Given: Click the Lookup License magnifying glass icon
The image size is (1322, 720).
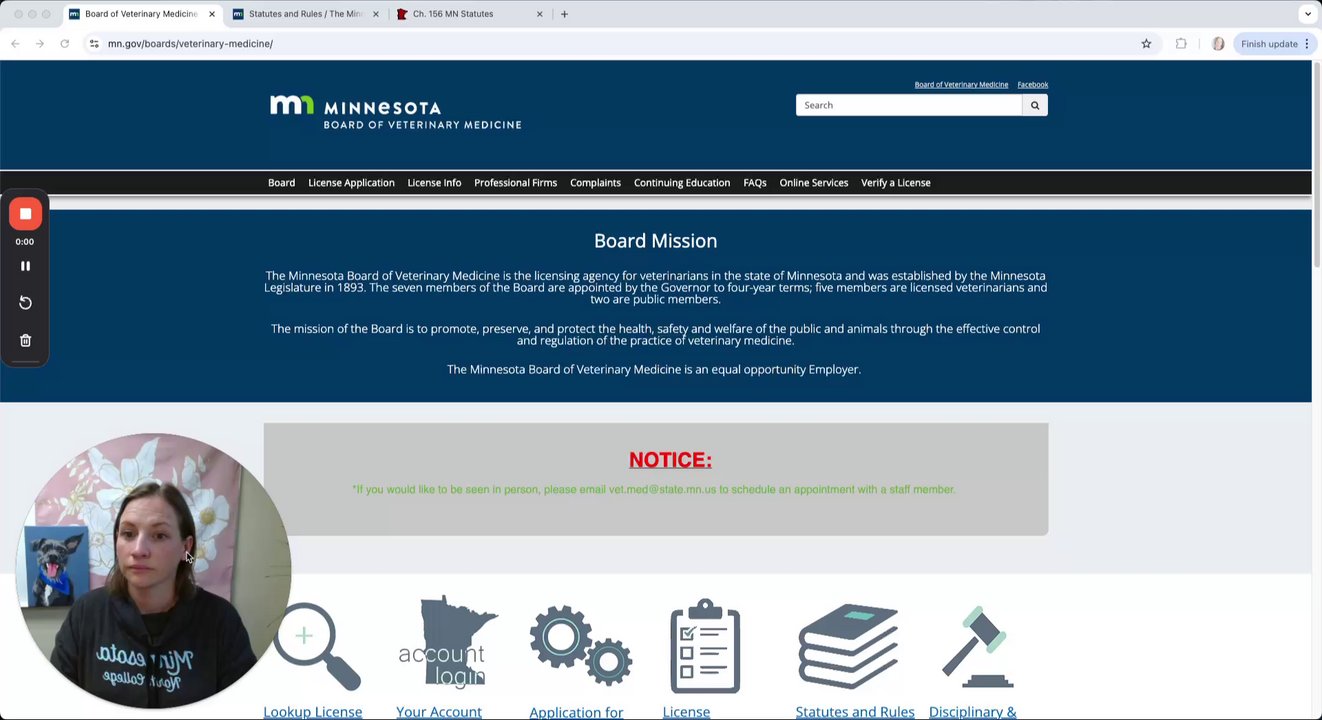Looking at the screenshot, I should 316,646.
